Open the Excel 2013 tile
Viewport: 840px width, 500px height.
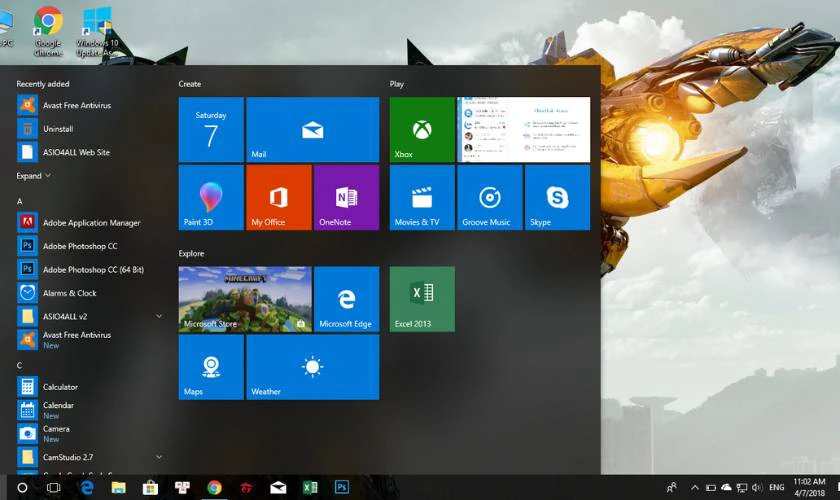[422, 299]
